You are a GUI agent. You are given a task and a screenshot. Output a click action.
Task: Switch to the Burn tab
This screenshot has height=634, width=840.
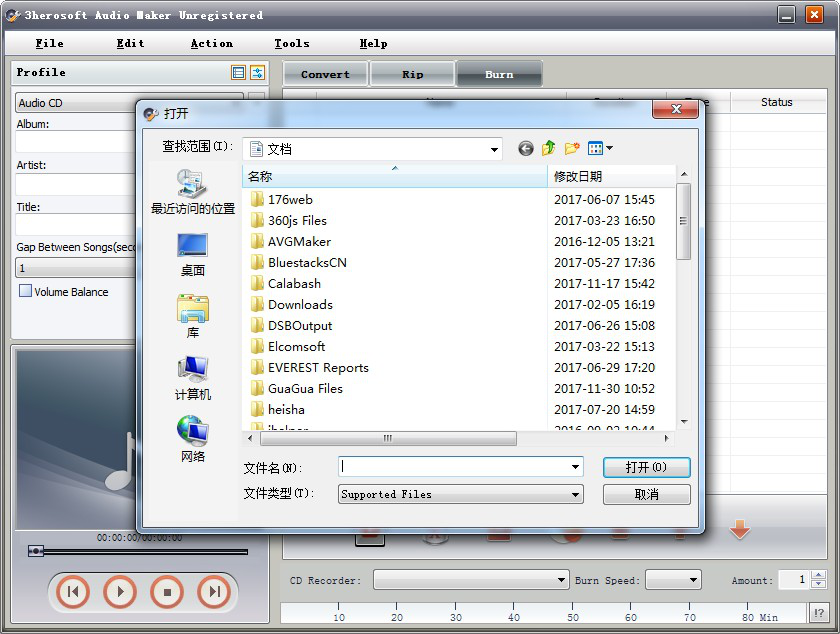tap(499, 74)
